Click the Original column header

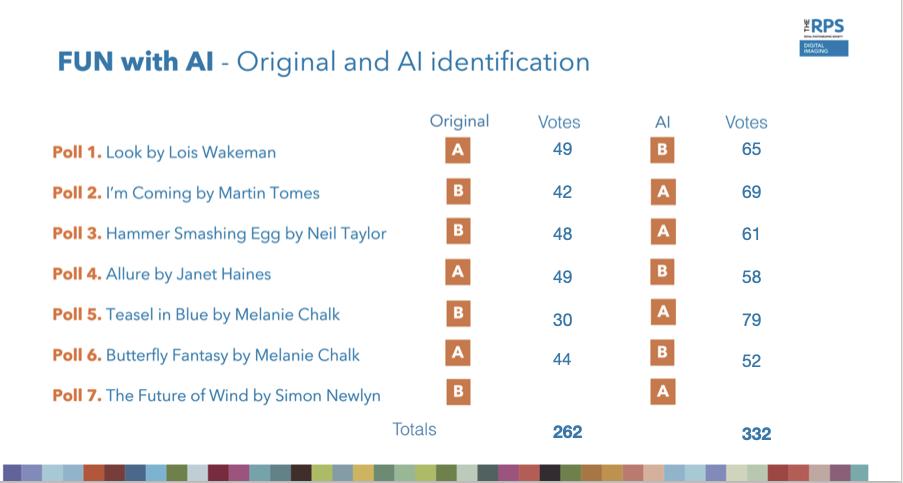[459, 121]
